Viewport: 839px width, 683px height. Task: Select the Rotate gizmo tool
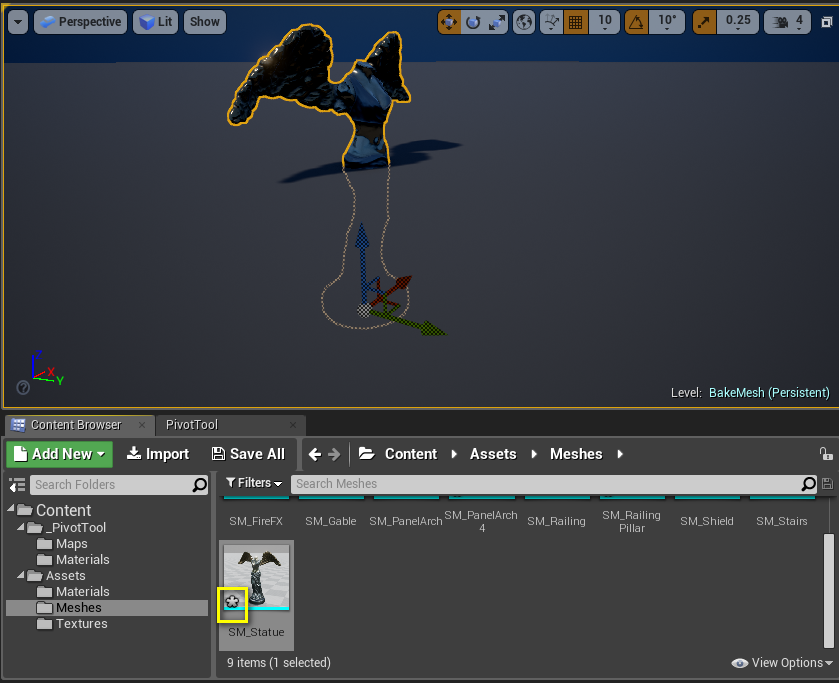pos(473,22)
